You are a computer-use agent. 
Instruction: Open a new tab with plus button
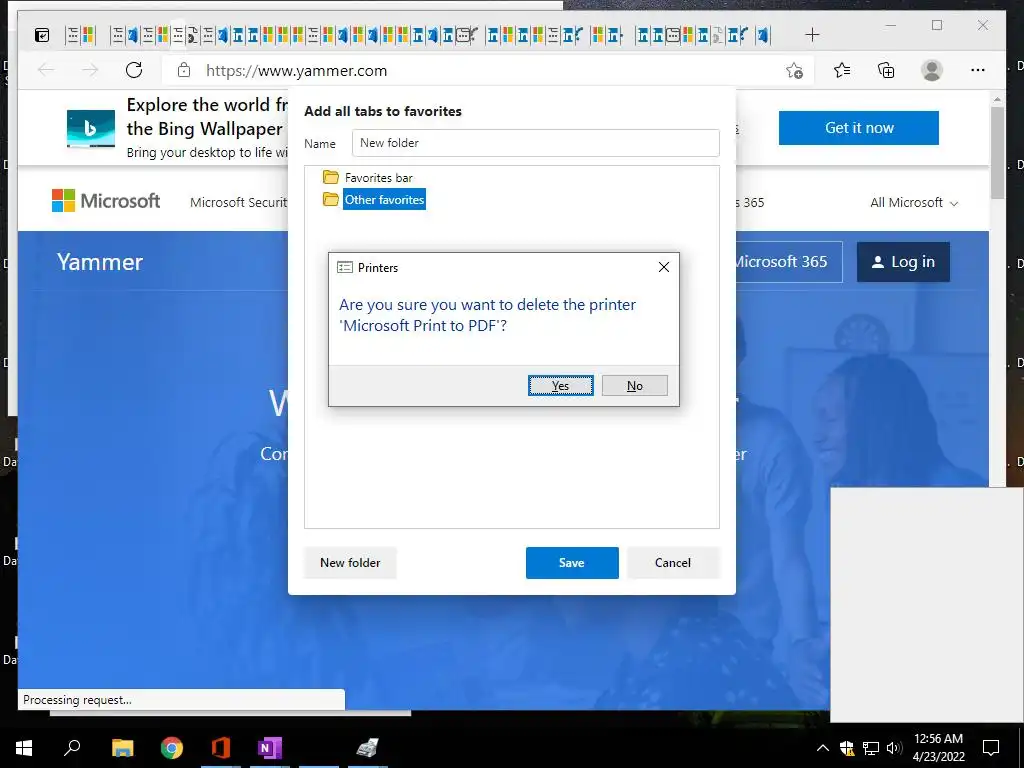812,35
